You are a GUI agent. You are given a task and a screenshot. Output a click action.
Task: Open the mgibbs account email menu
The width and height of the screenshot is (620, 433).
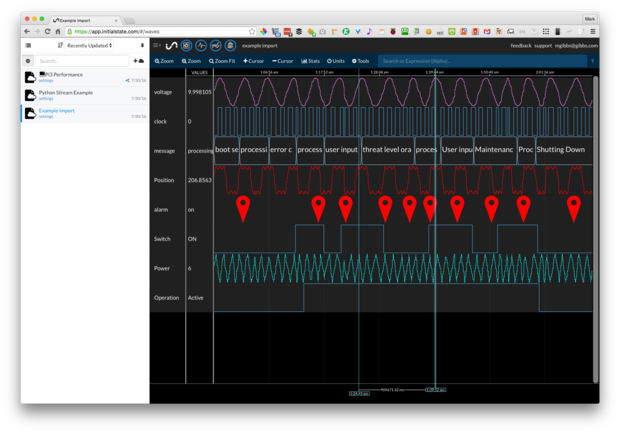576,46
